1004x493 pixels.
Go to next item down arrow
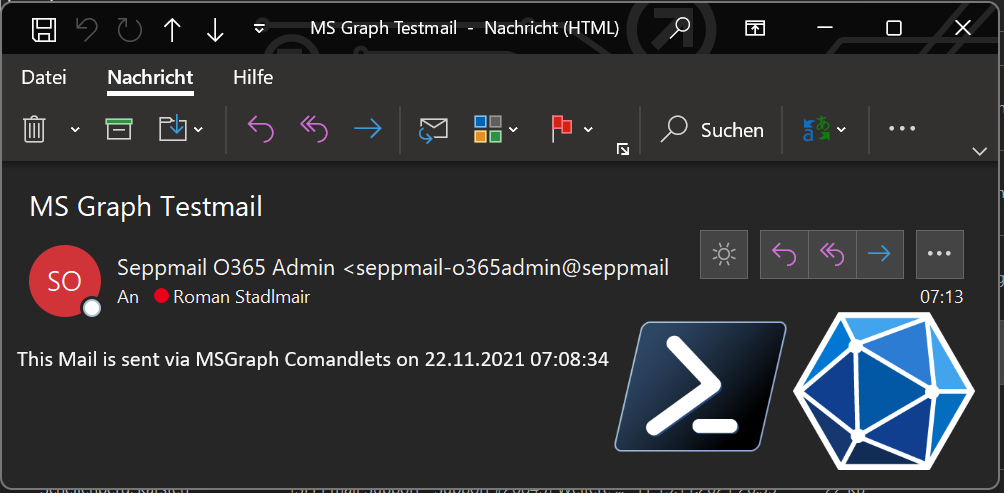(x=215, y=29)
